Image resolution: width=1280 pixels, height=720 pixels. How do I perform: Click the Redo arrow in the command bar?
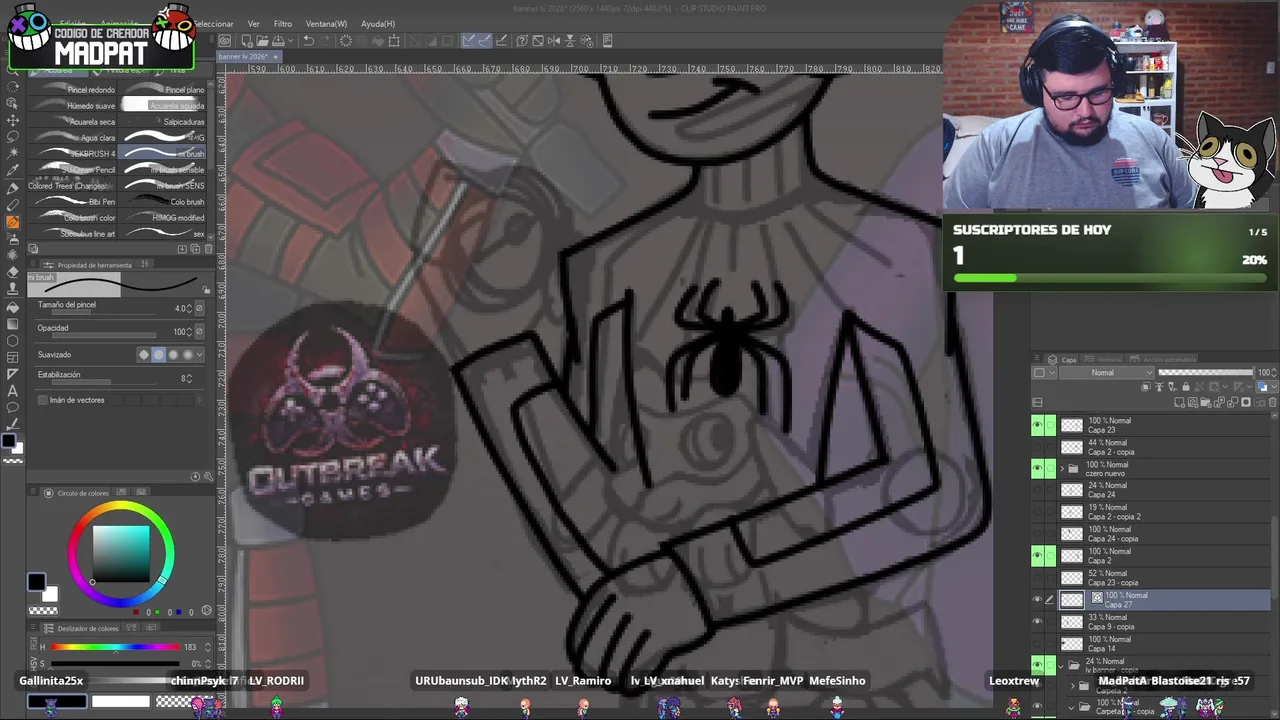click(x=325, y=41)
